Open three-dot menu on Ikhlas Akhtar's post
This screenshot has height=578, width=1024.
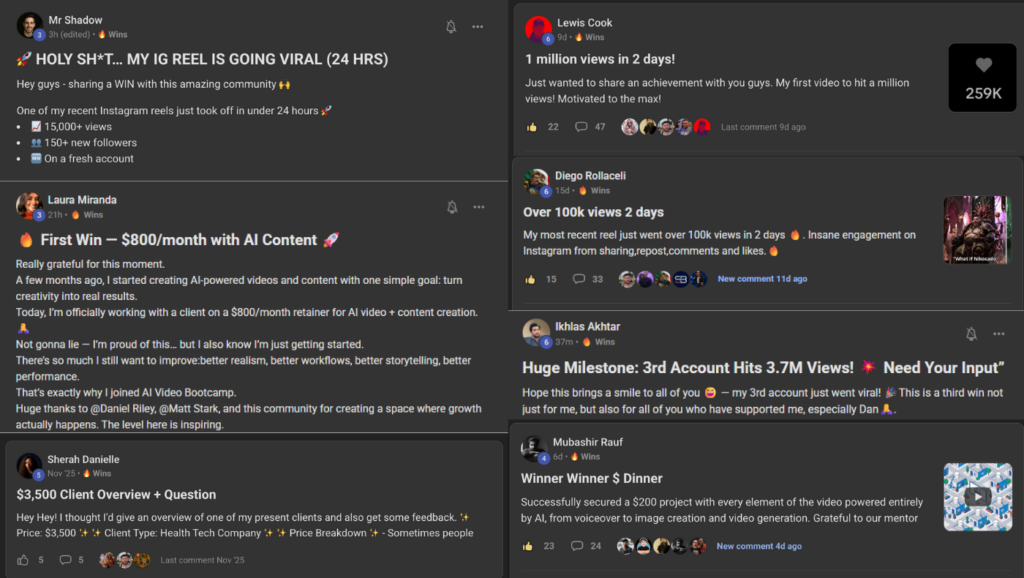[x=999, y=334]
